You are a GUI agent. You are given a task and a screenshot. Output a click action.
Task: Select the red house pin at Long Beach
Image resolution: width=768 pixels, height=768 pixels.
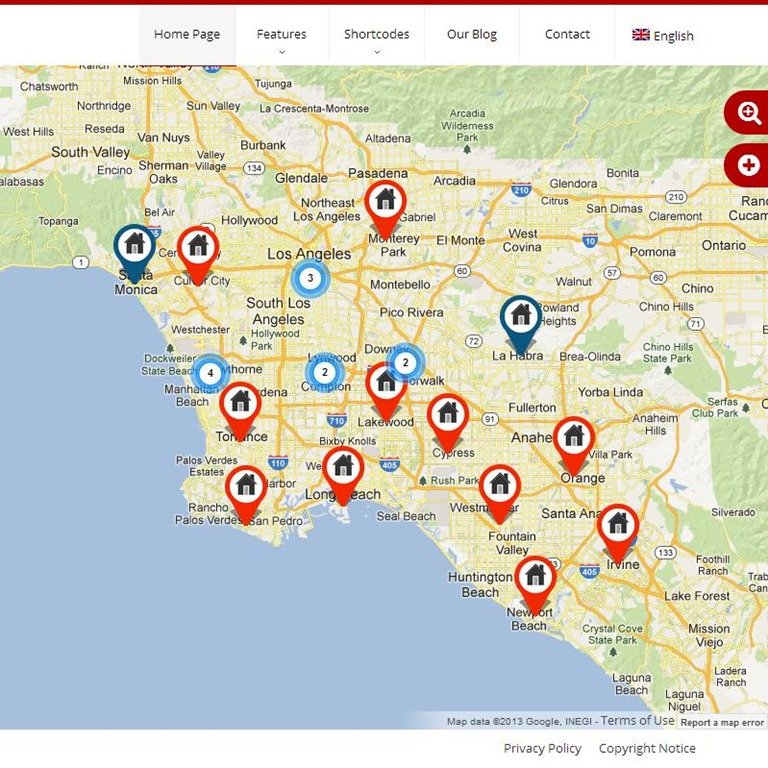(343, 475)
